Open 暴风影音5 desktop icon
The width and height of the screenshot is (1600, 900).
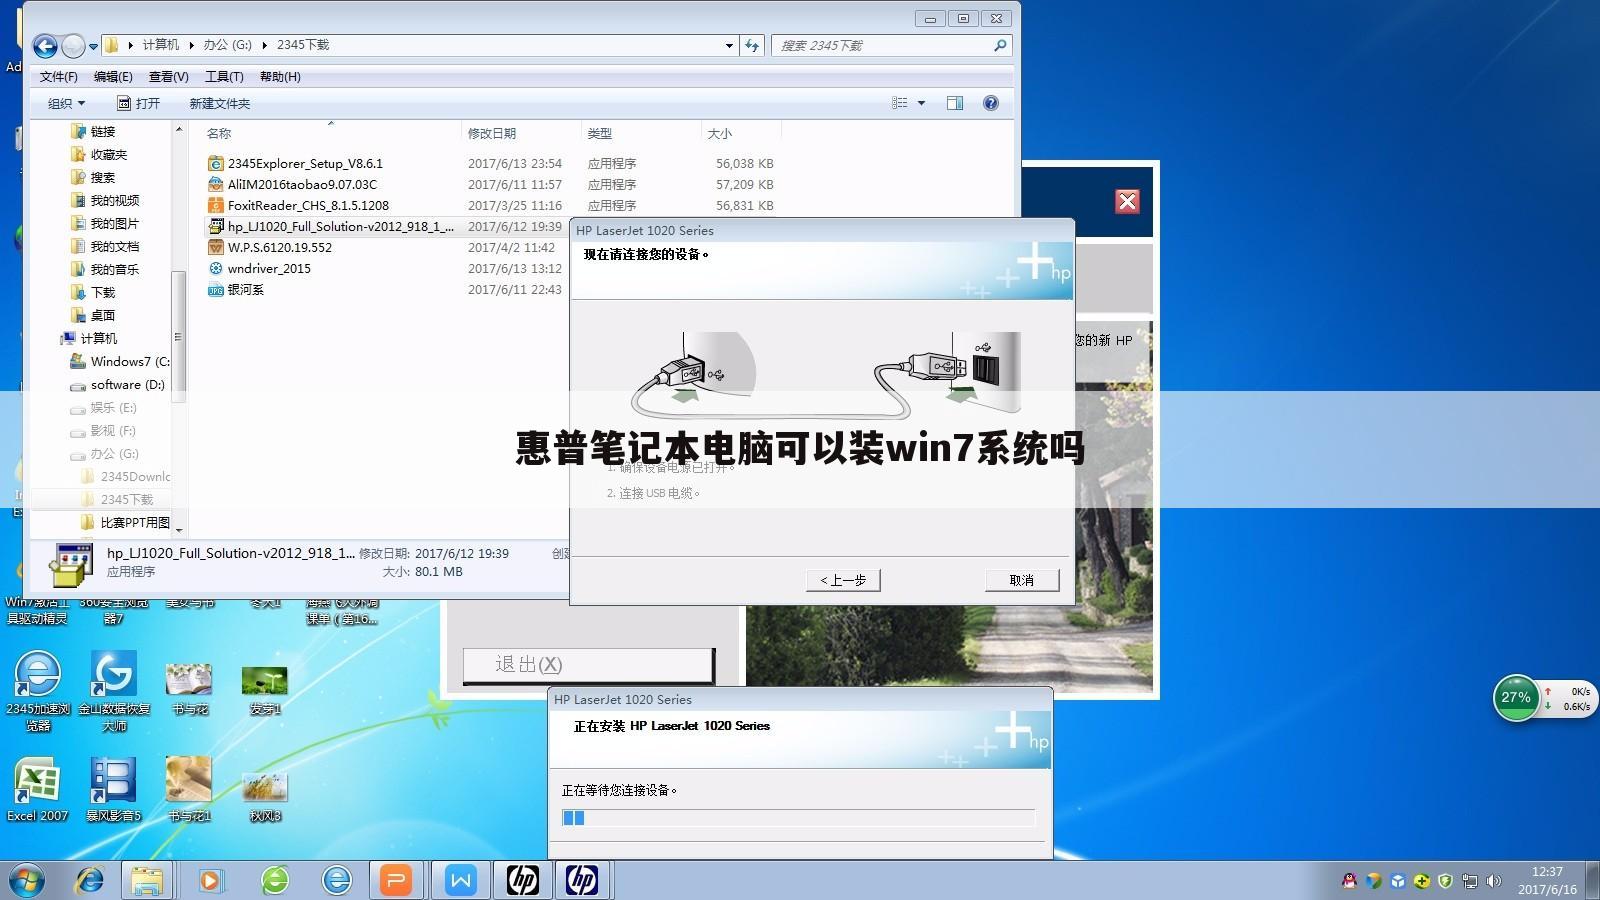tap(113, 789)
